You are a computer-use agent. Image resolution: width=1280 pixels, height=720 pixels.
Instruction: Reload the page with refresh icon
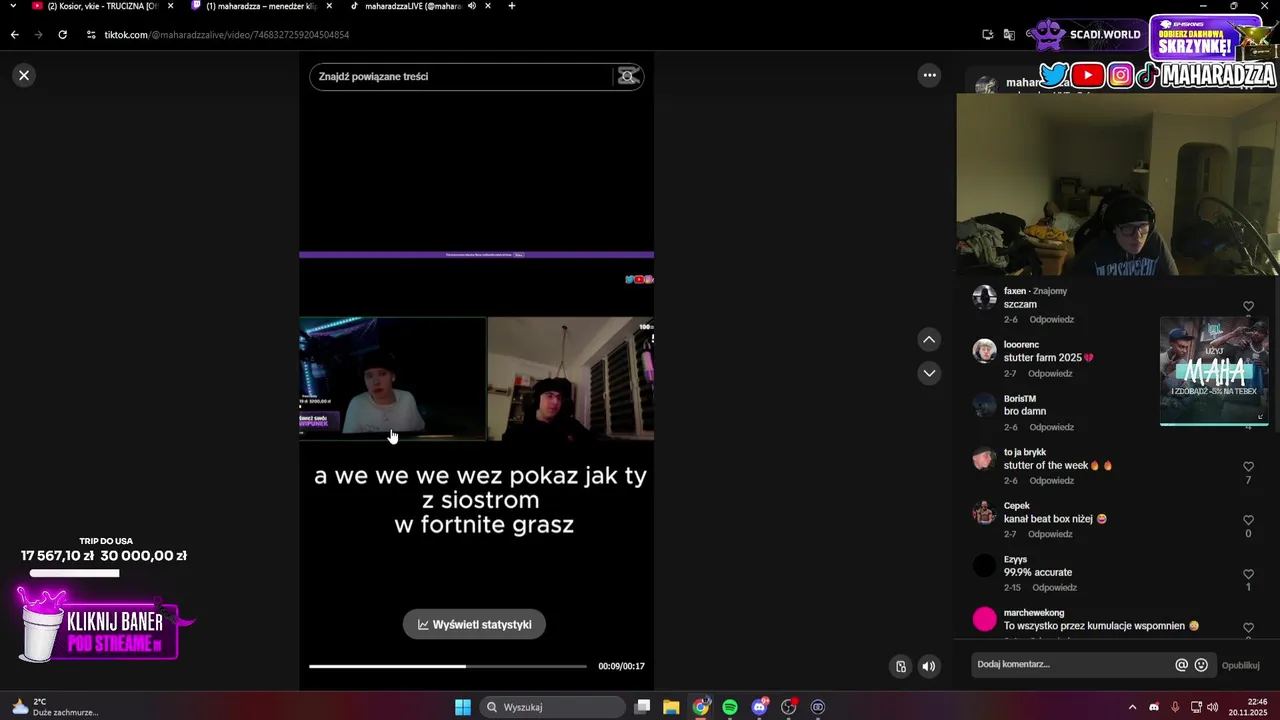click(x=62, y=34)
